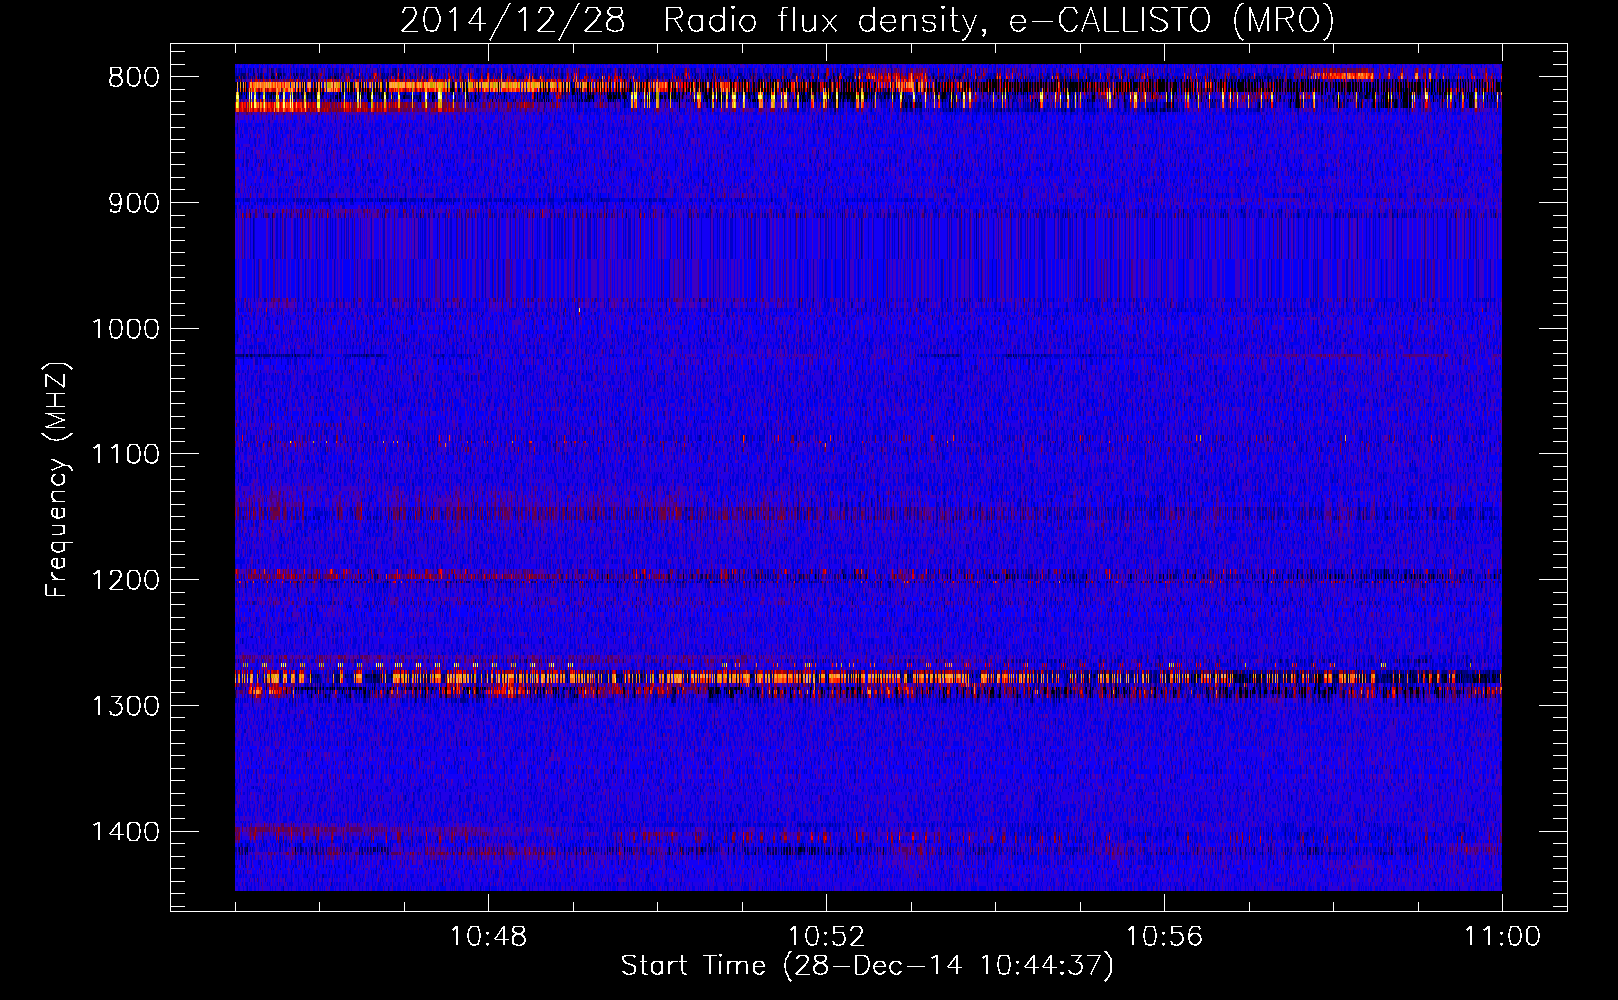This screenshot has width=1618, height=1000.
Task: Click the 10:56 time tick label
Action: click(1164, 937)
